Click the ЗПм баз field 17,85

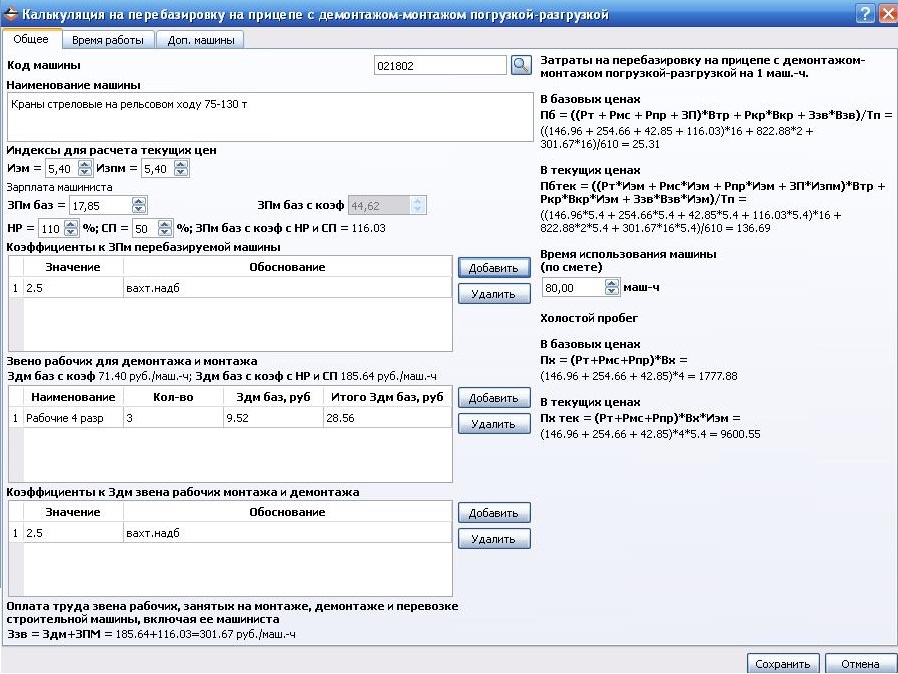tap(101, 206)
